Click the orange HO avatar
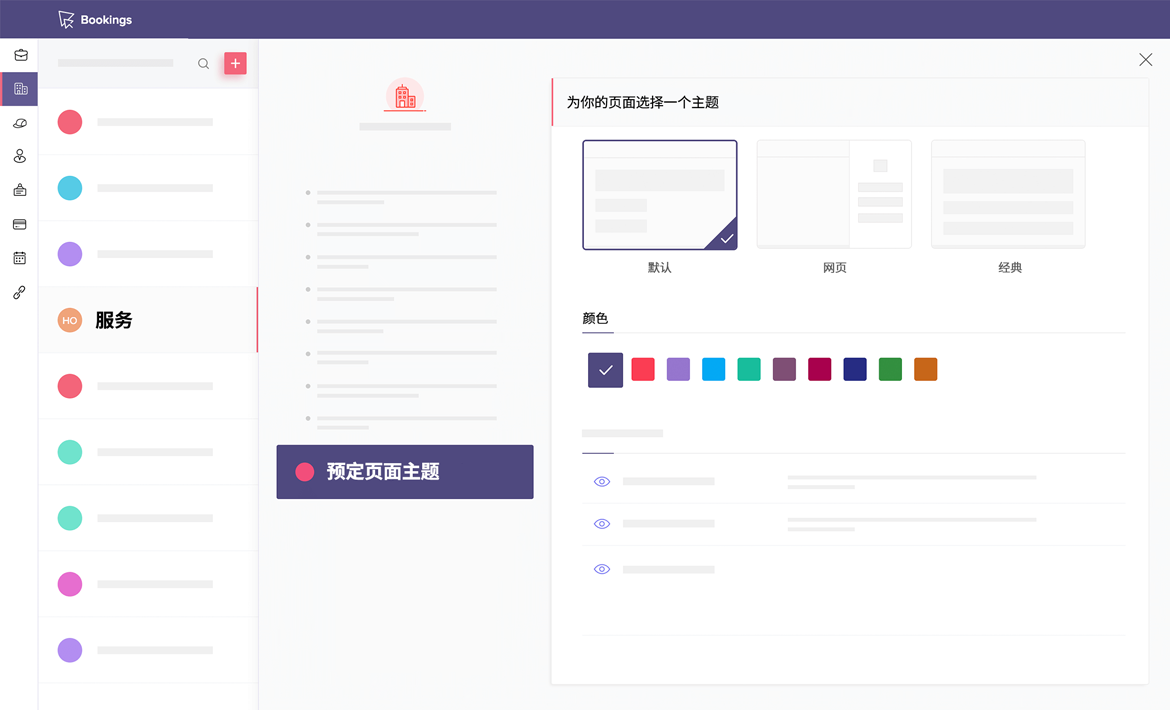Screen dimensions: 1170x710 [x=69, y=320]
